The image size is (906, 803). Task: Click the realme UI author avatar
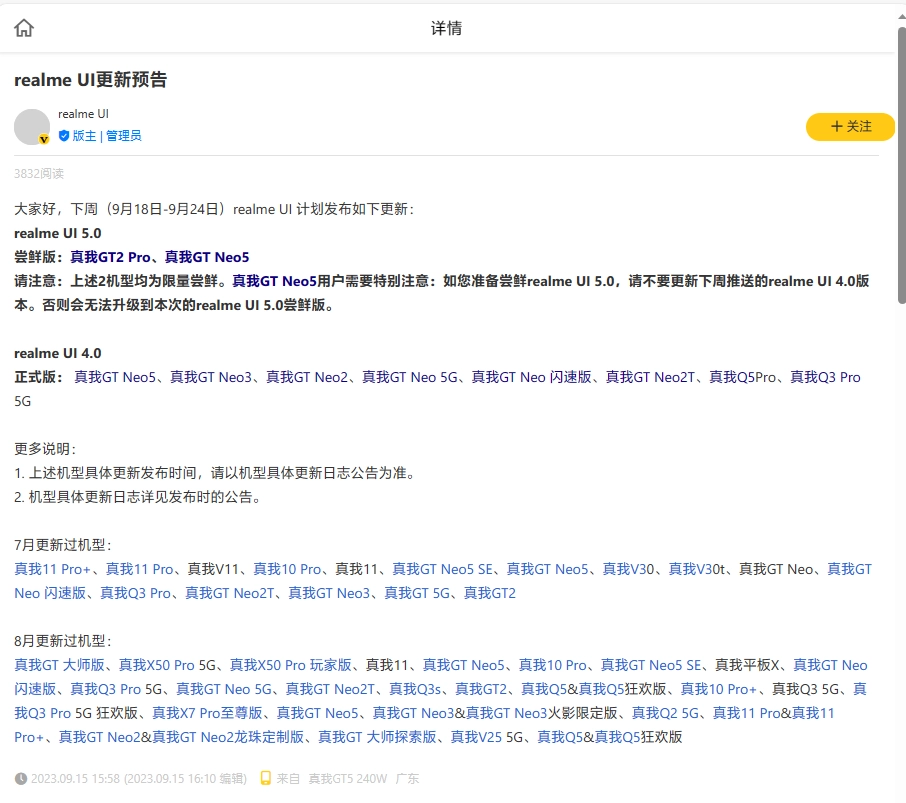pyautogui.click(x=32, y=127)
